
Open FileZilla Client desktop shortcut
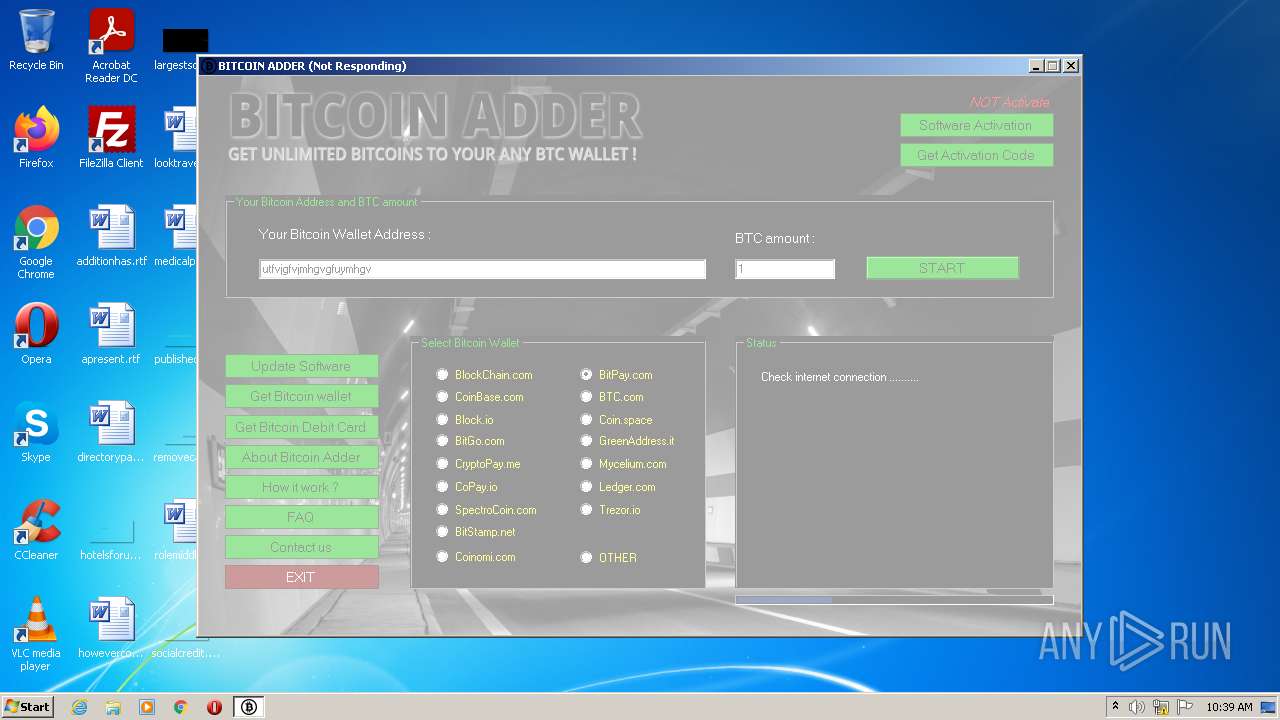(111, 138)
